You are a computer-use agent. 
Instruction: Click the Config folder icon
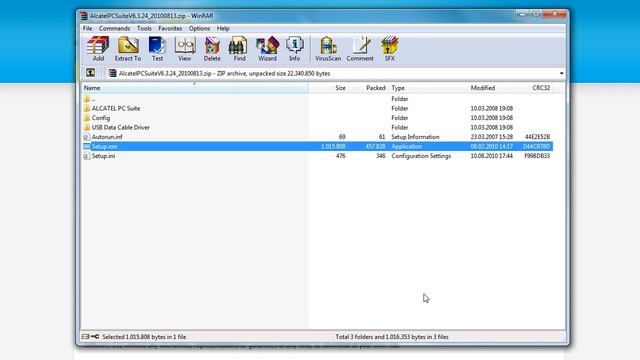coord(87,118)
